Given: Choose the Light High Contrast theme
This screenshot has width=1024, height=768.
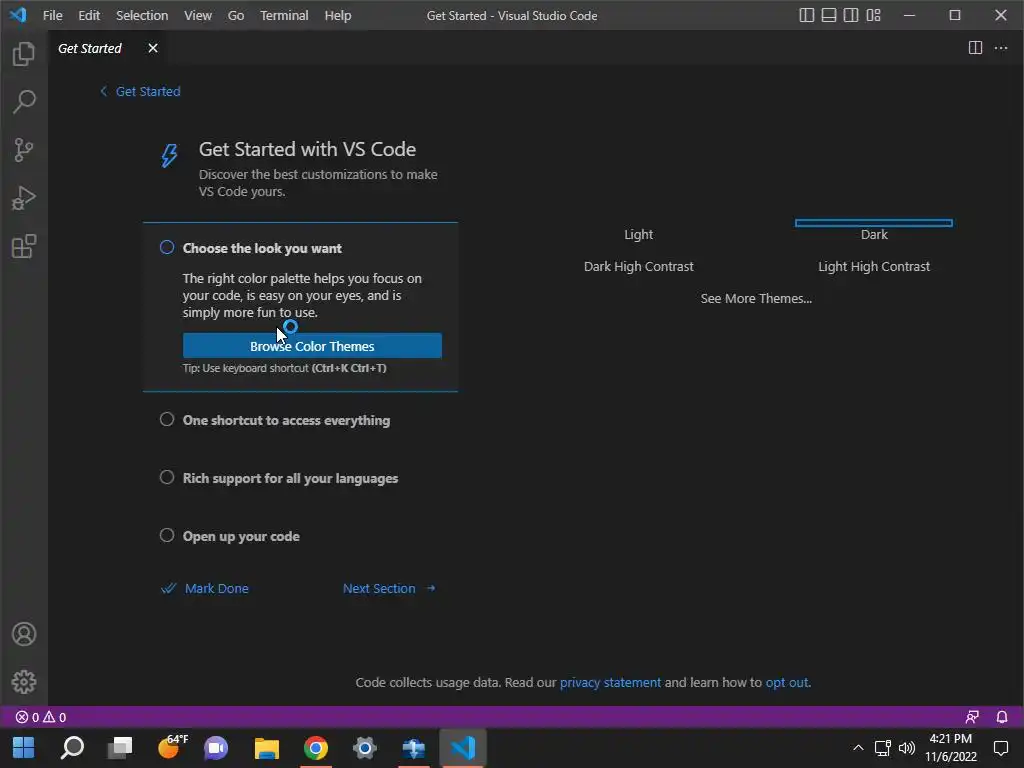Looking at the screenshot, I should click(874, 266).
